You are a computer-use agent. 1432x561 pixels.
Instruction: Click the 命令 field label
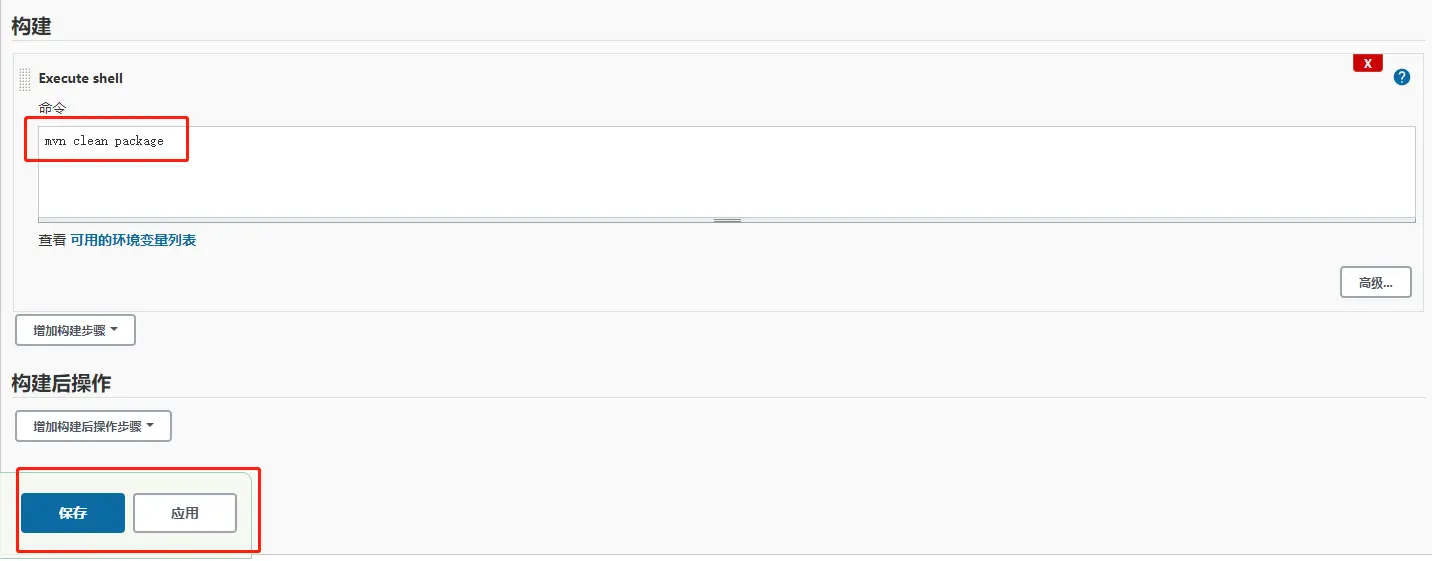(x=52, y=107)
